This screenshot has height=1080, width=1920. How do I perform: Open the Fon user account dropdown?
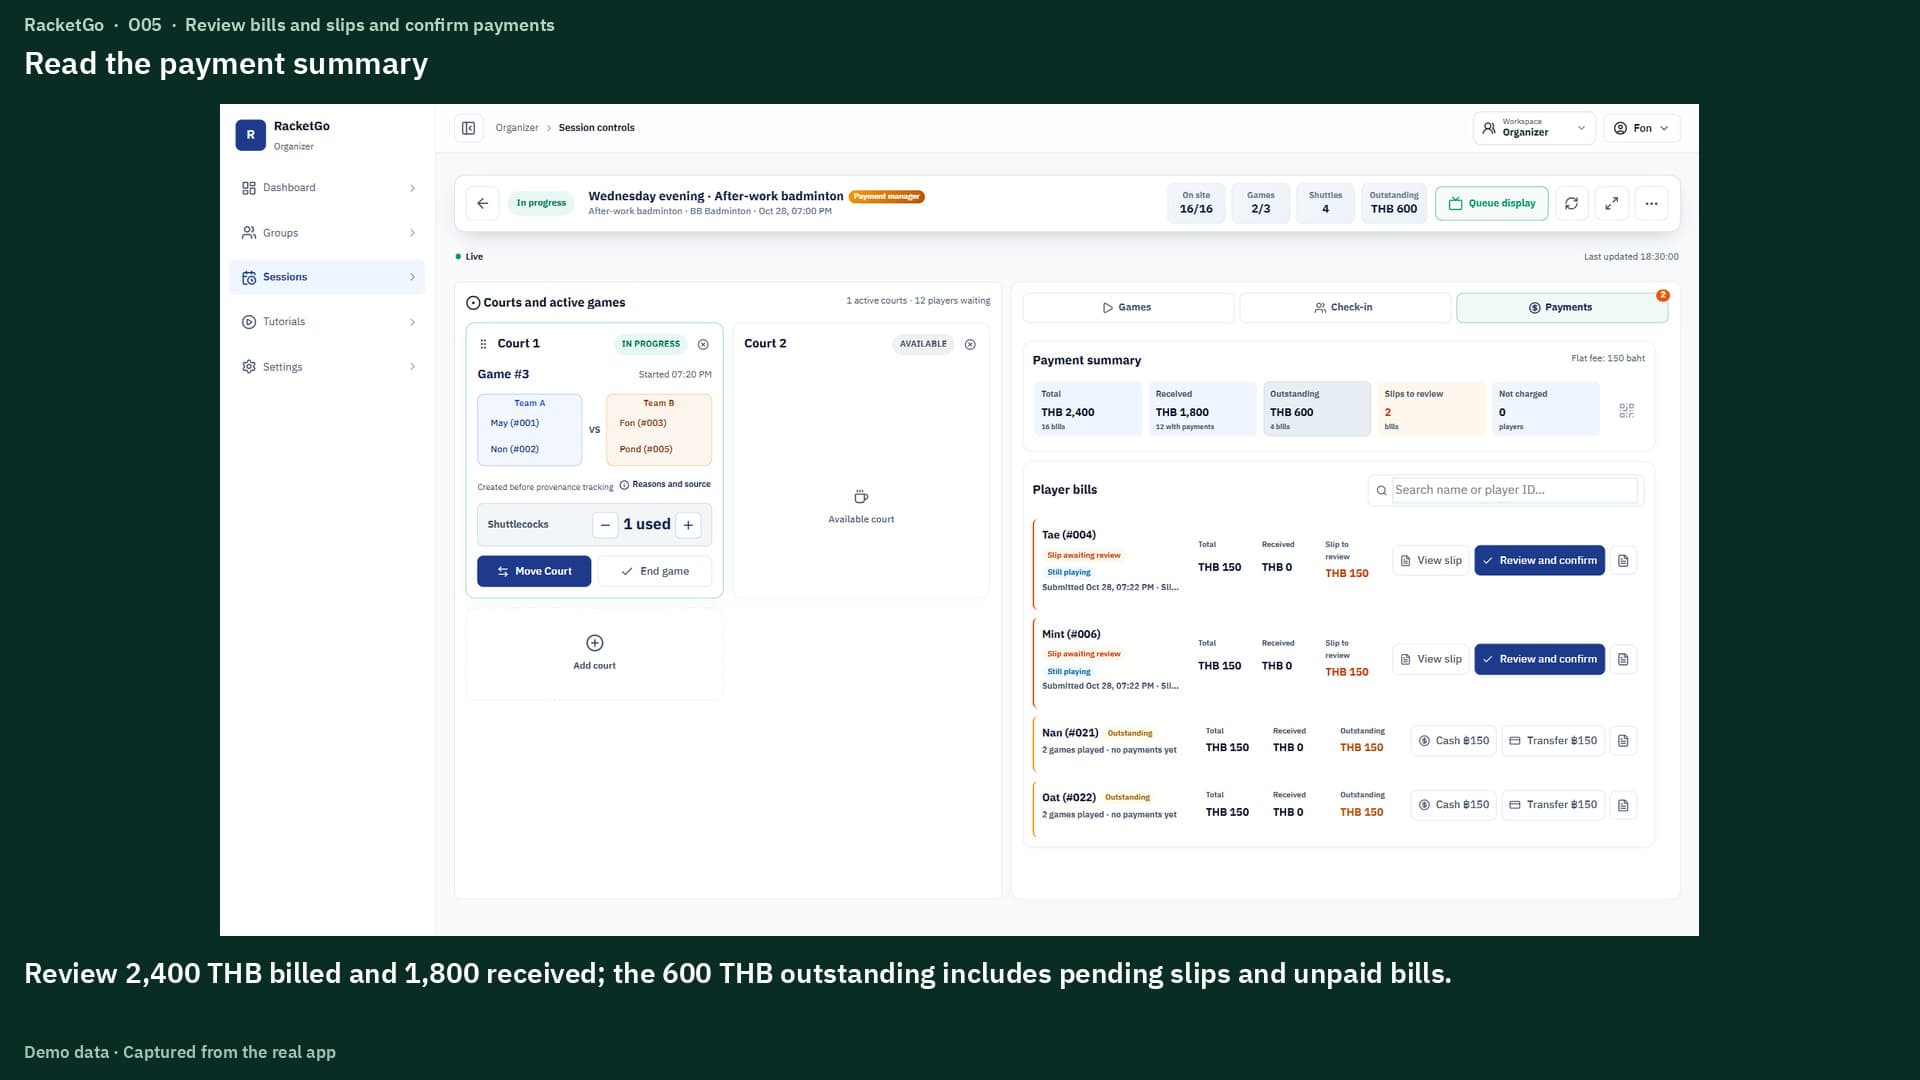(1642, 128)
